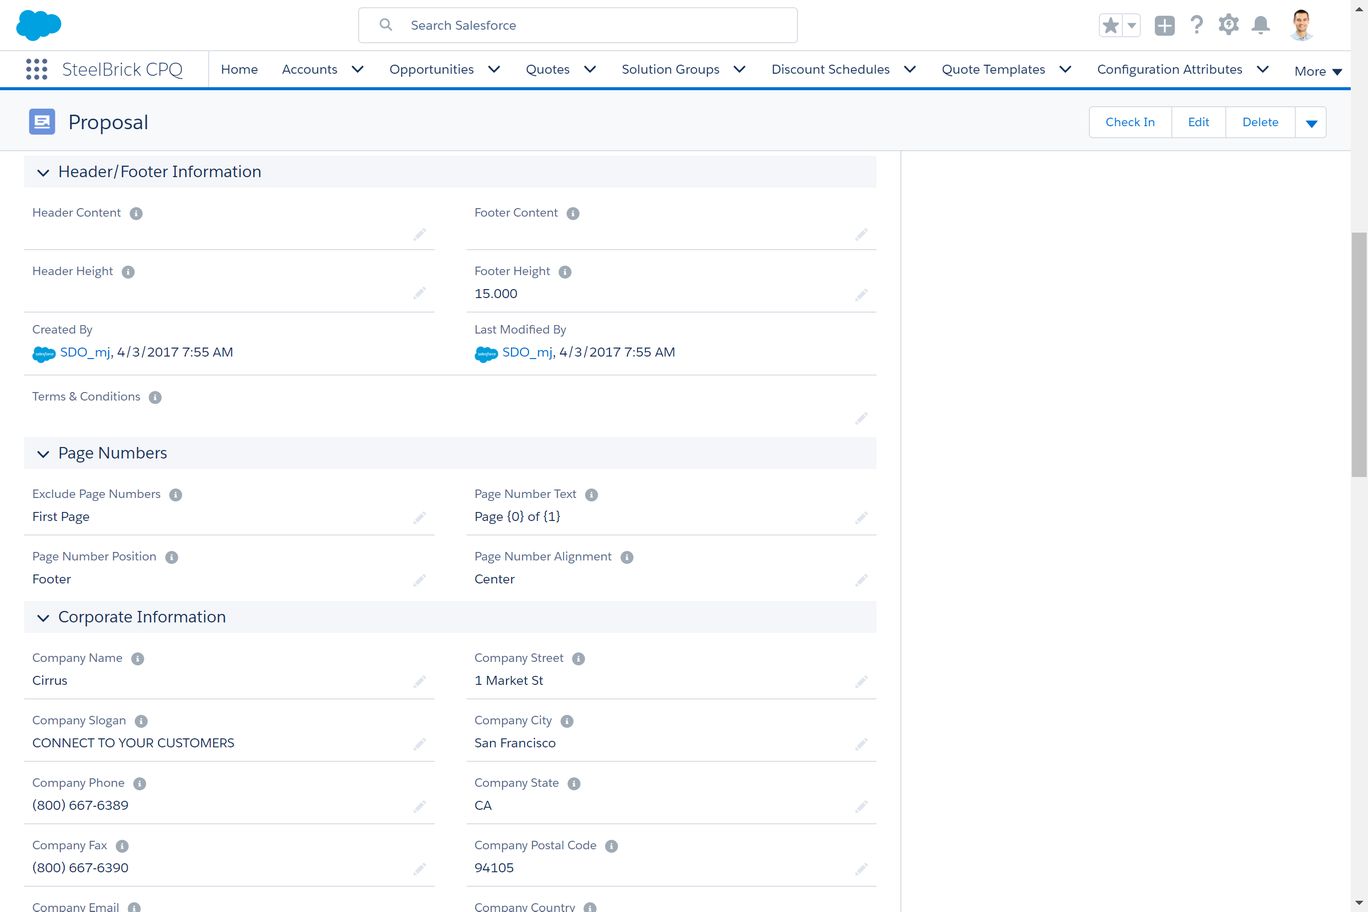Click the Help question mark icon
The height and width of the screenshot is (912, 1368).
coord(1196,25)
